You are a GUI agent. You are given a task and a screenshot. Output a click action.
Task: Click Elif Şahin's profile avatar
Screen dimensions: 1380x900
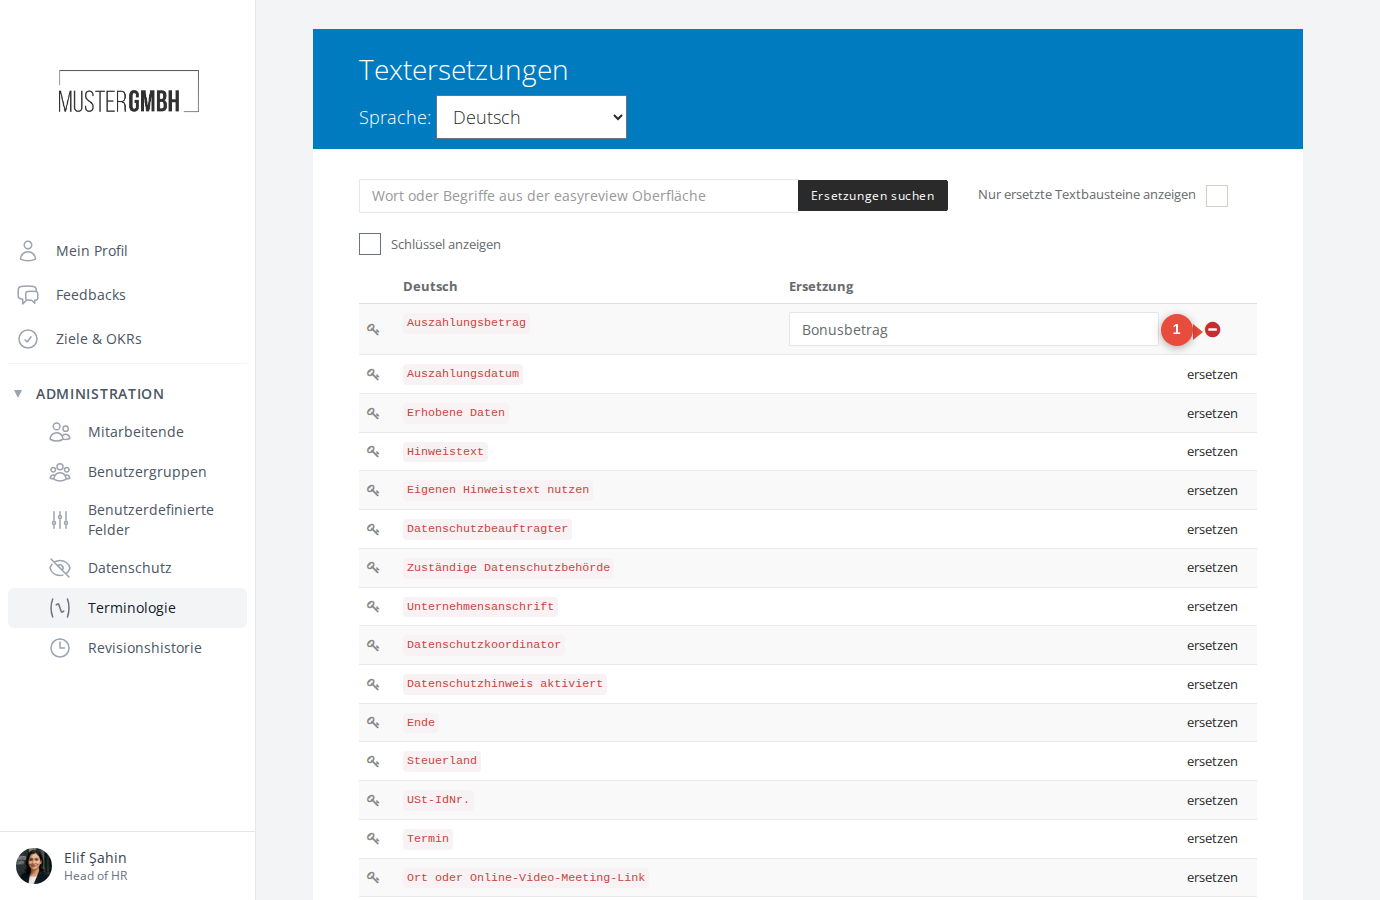click(34, 866)
